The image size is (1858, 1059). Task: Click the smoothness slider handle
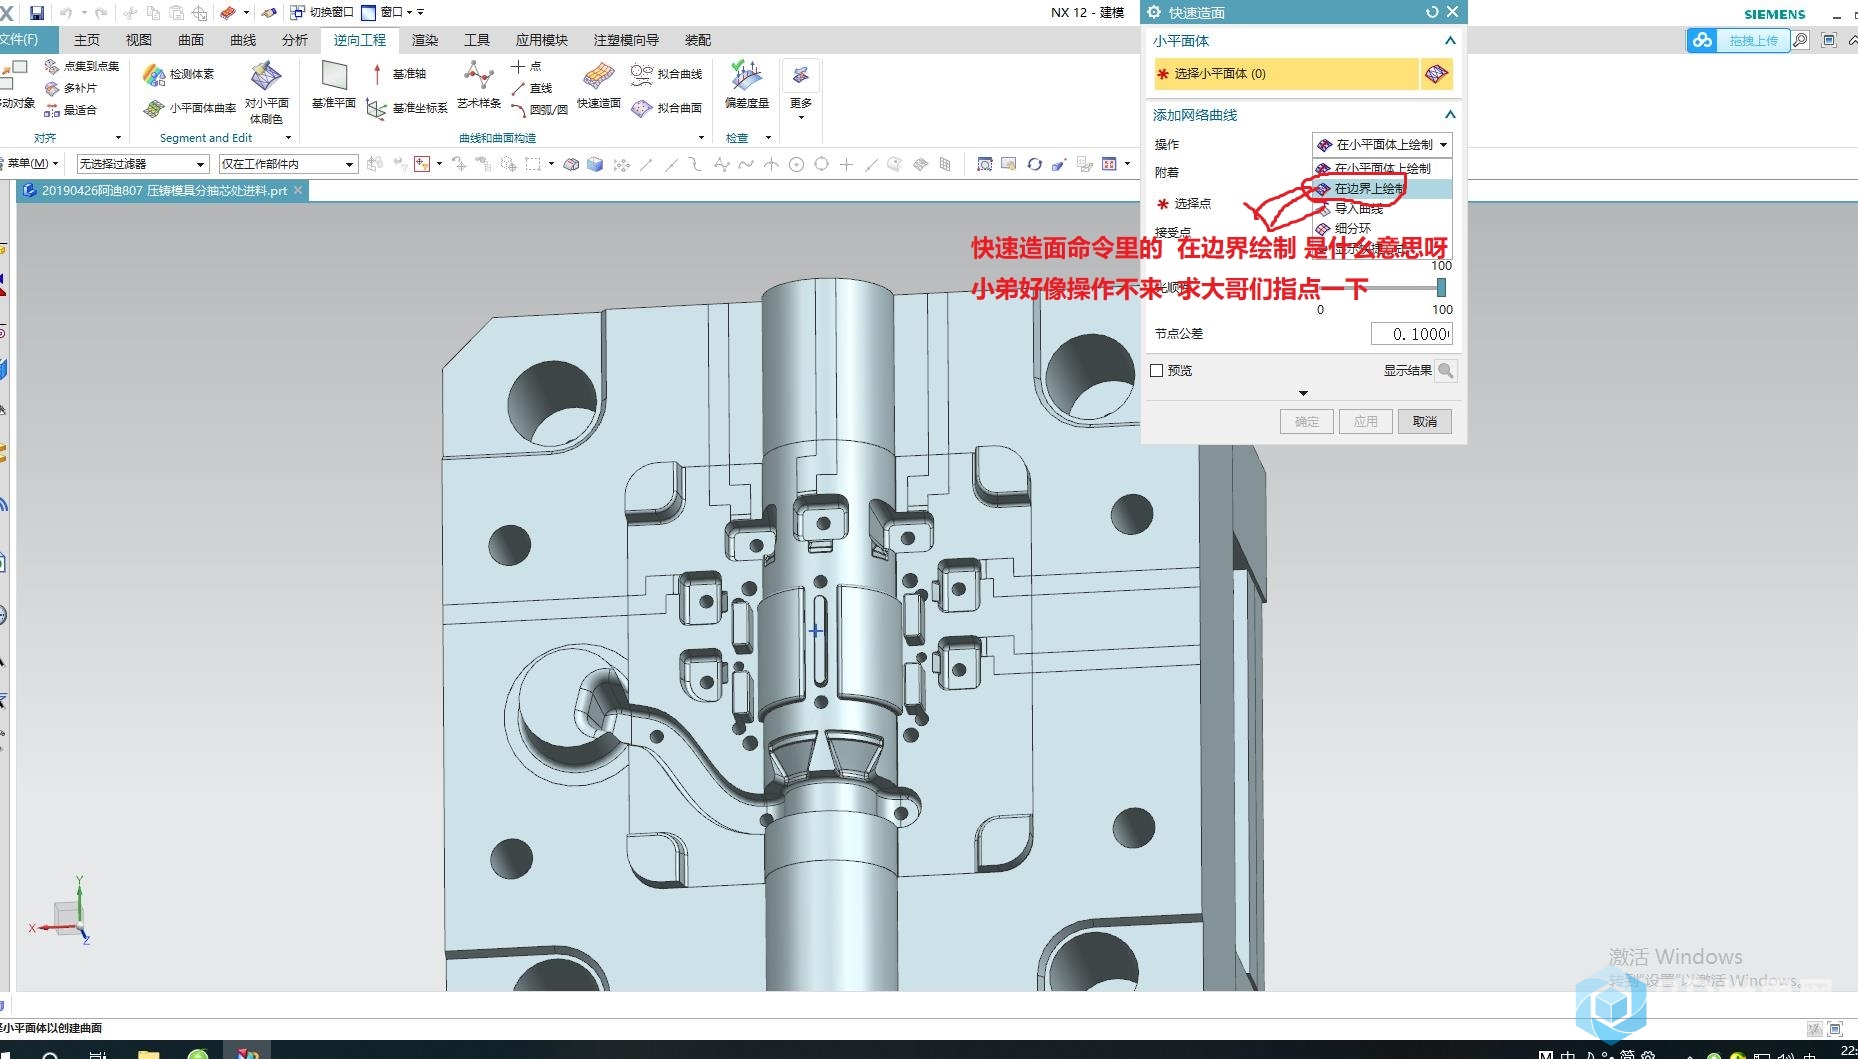pyautogui.click(x=1441, y=288)
